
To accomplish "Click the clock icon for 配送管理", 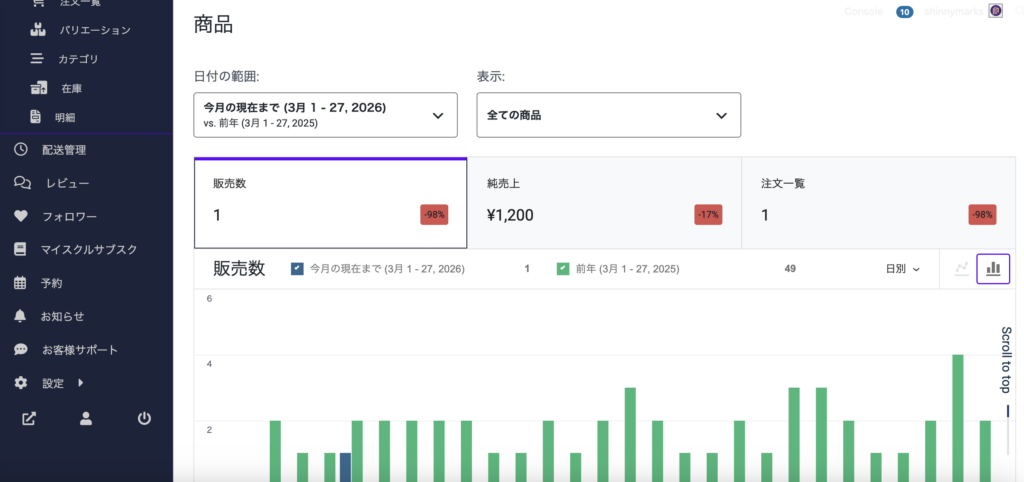I will [21, 150].
